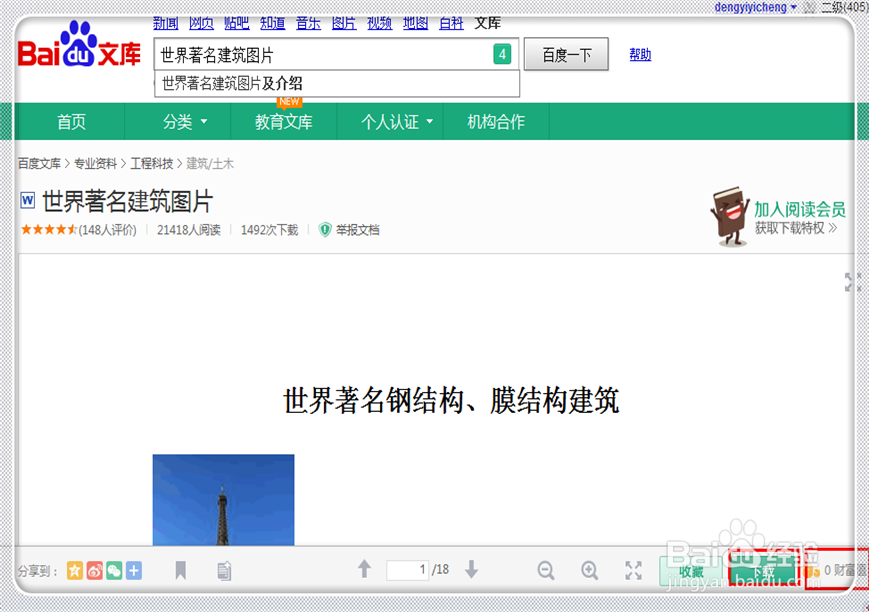Screen dimensions: 869x612
Task: Click the 百度一下 search button
Action: coord(566,55)
